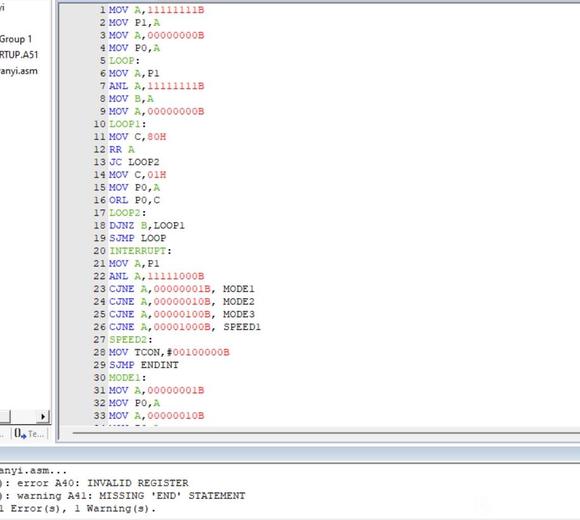Click the 'RR A' instruction on line 12

[122, 149]
